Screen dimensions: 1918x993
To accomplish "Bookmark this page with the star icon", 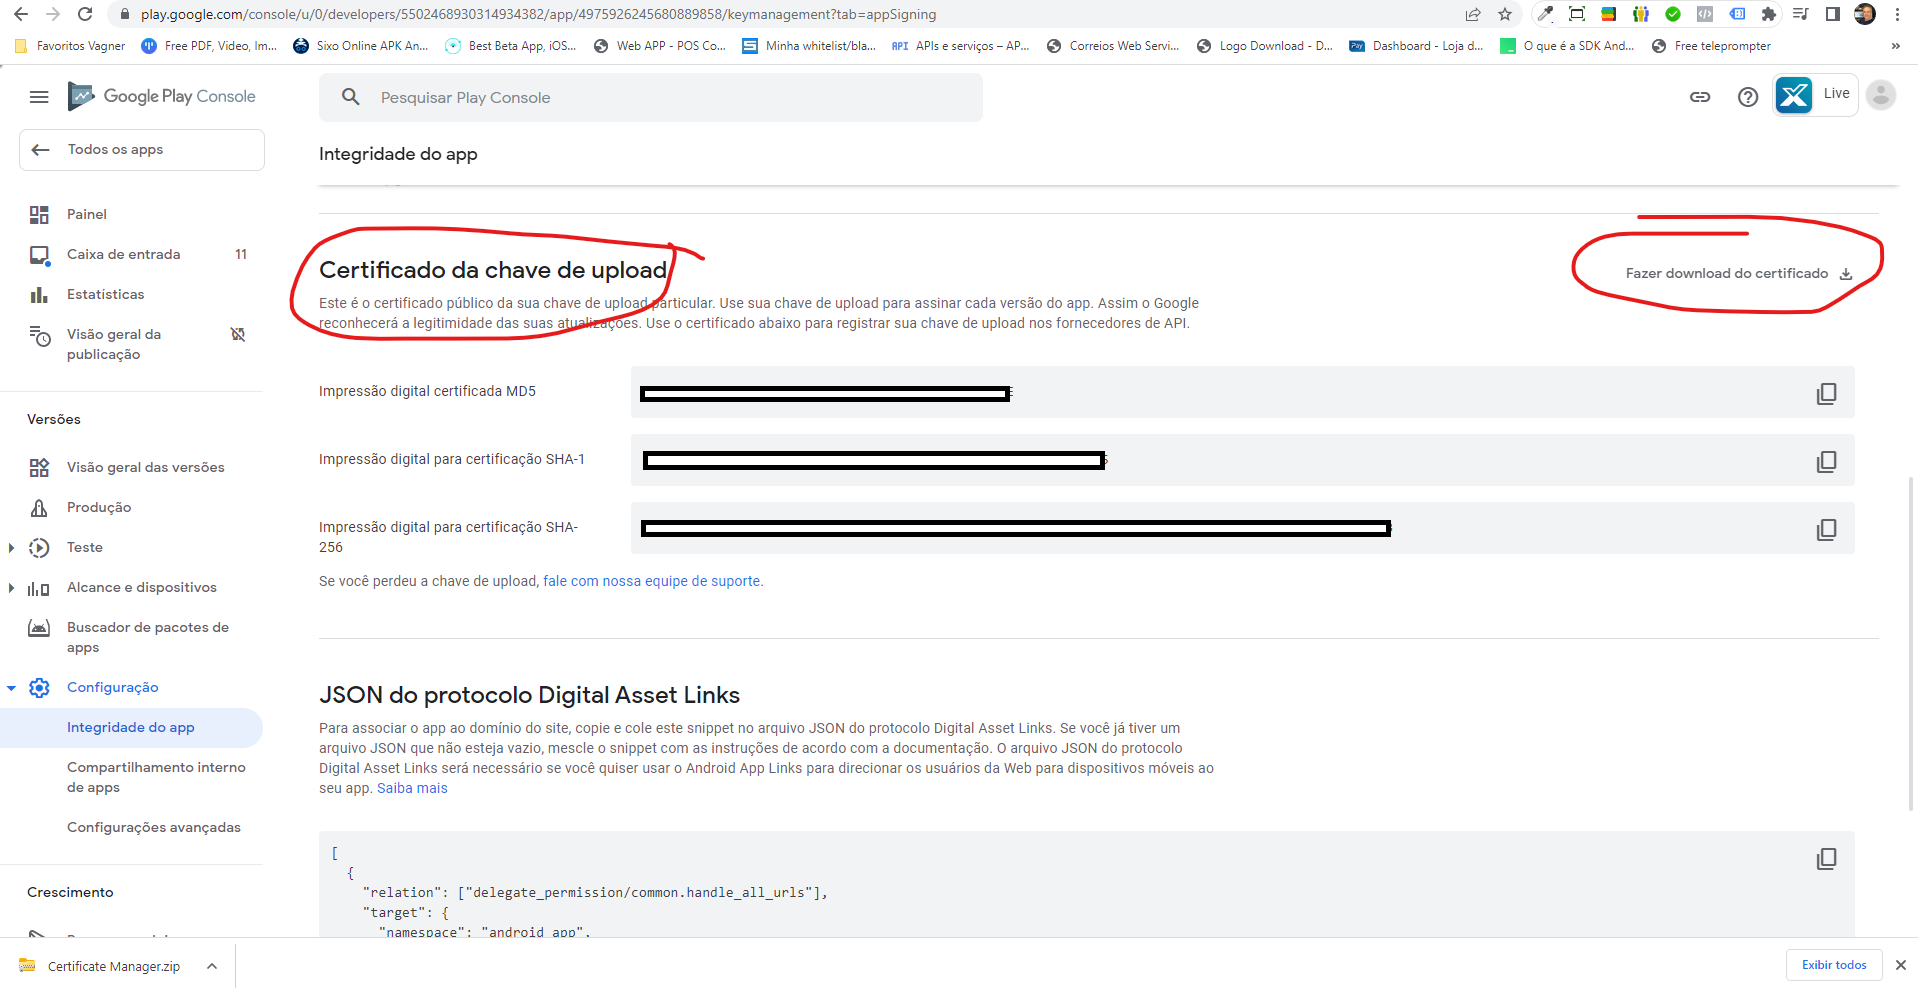I will coord(1504,14).
